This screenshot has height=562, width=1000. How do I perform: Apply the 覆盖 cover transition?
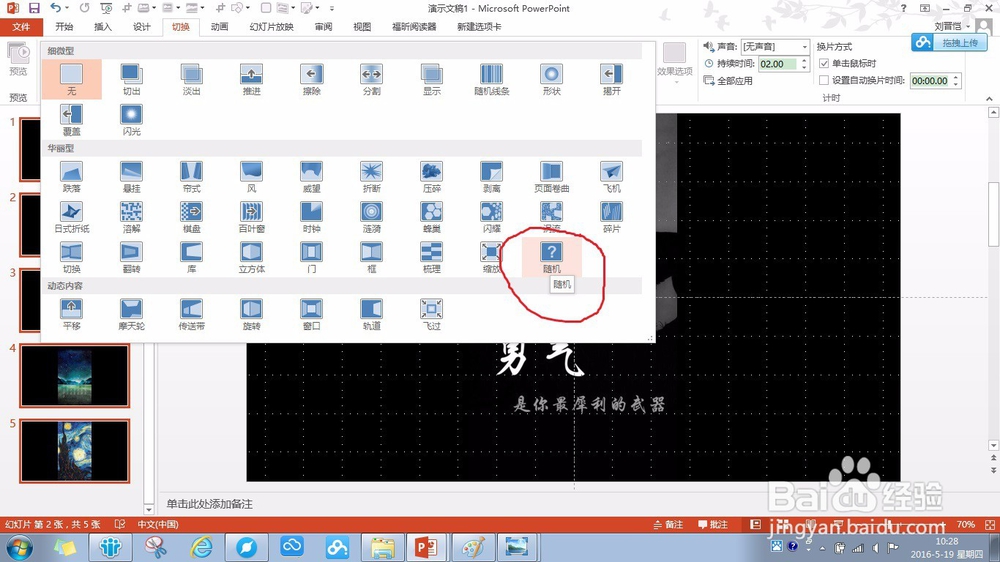click(71, 119)
